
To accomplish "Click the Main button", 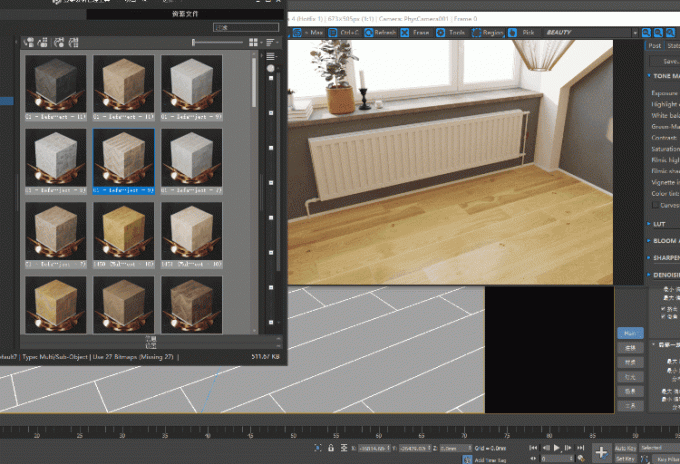I will 630,333.
